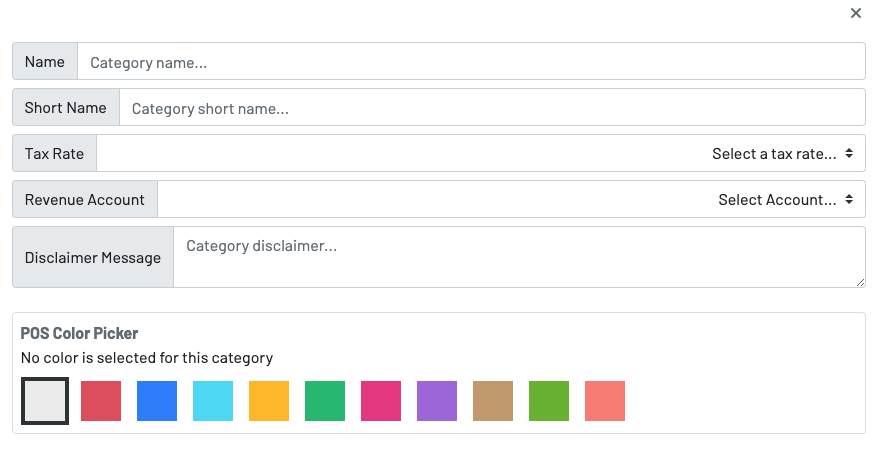Choose the tan brown color swatch

coord(493,401)
